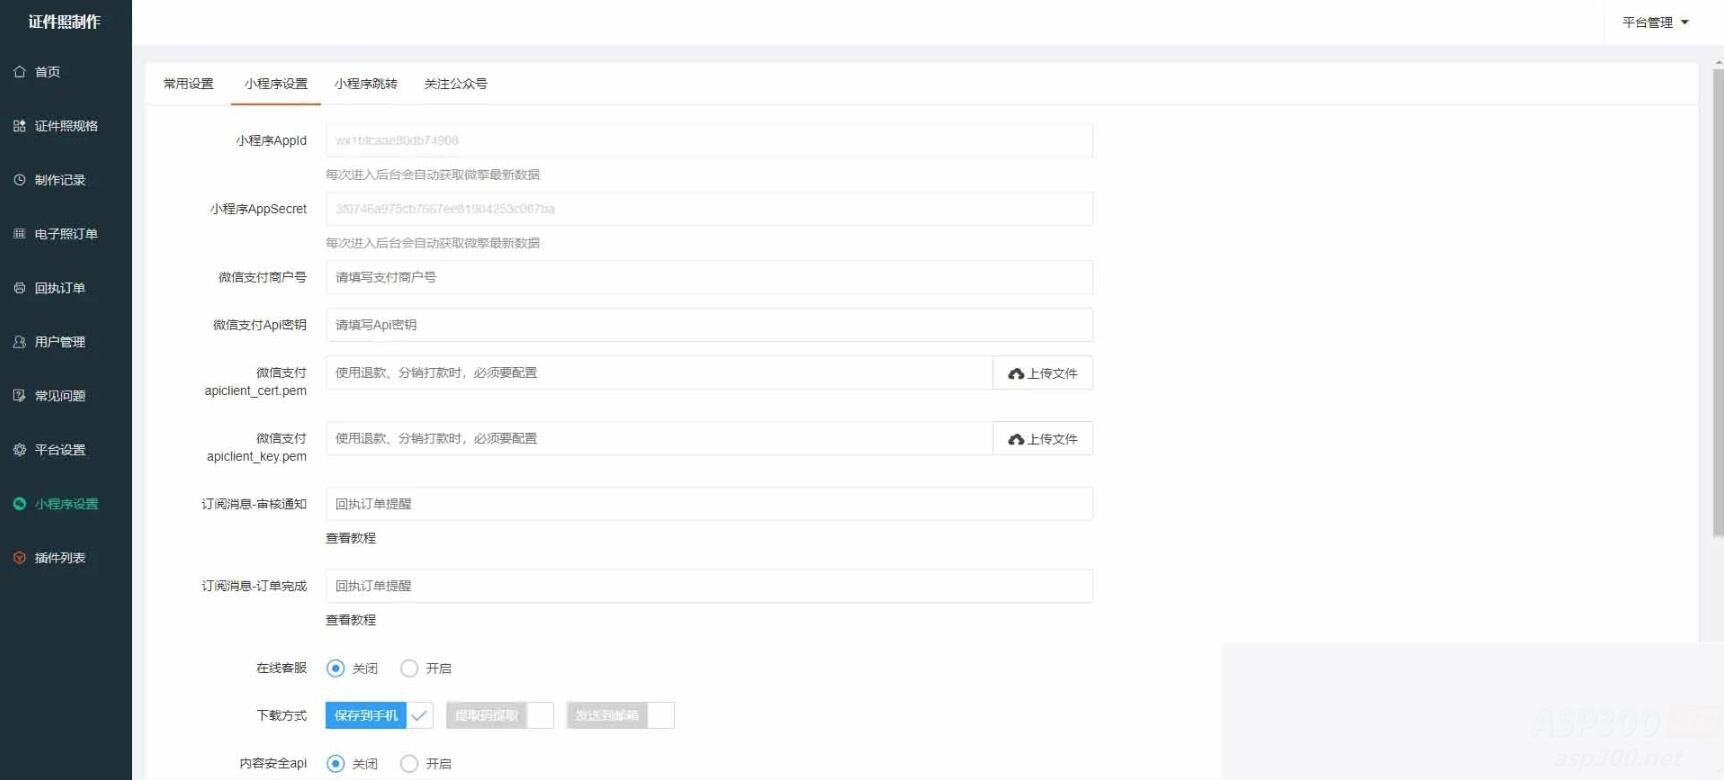Screen dimensions: 1724x780
Task: Click the vertical page scrollbar
Action: 1718,300
